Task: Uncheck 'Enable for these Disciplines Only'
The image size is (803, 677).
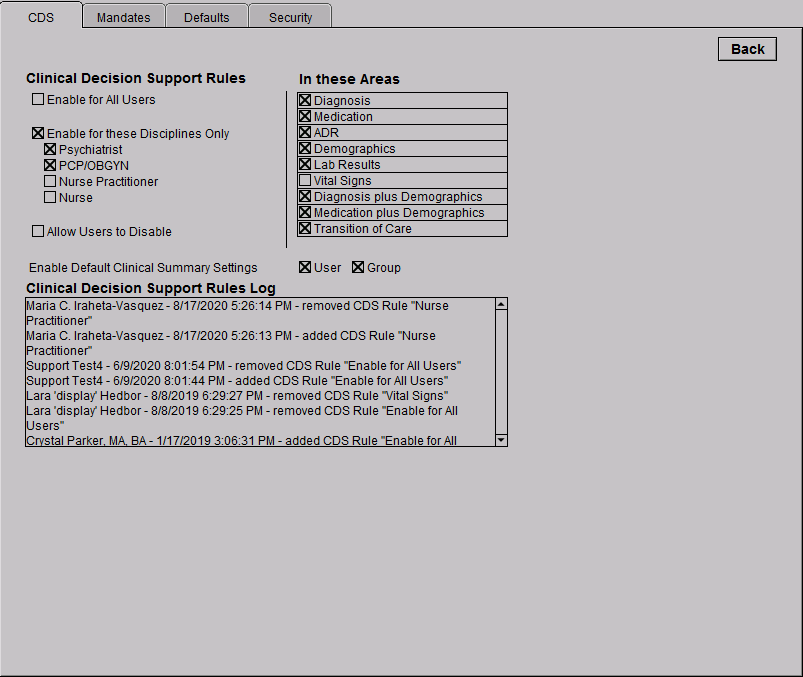Action: coord(38,134)
